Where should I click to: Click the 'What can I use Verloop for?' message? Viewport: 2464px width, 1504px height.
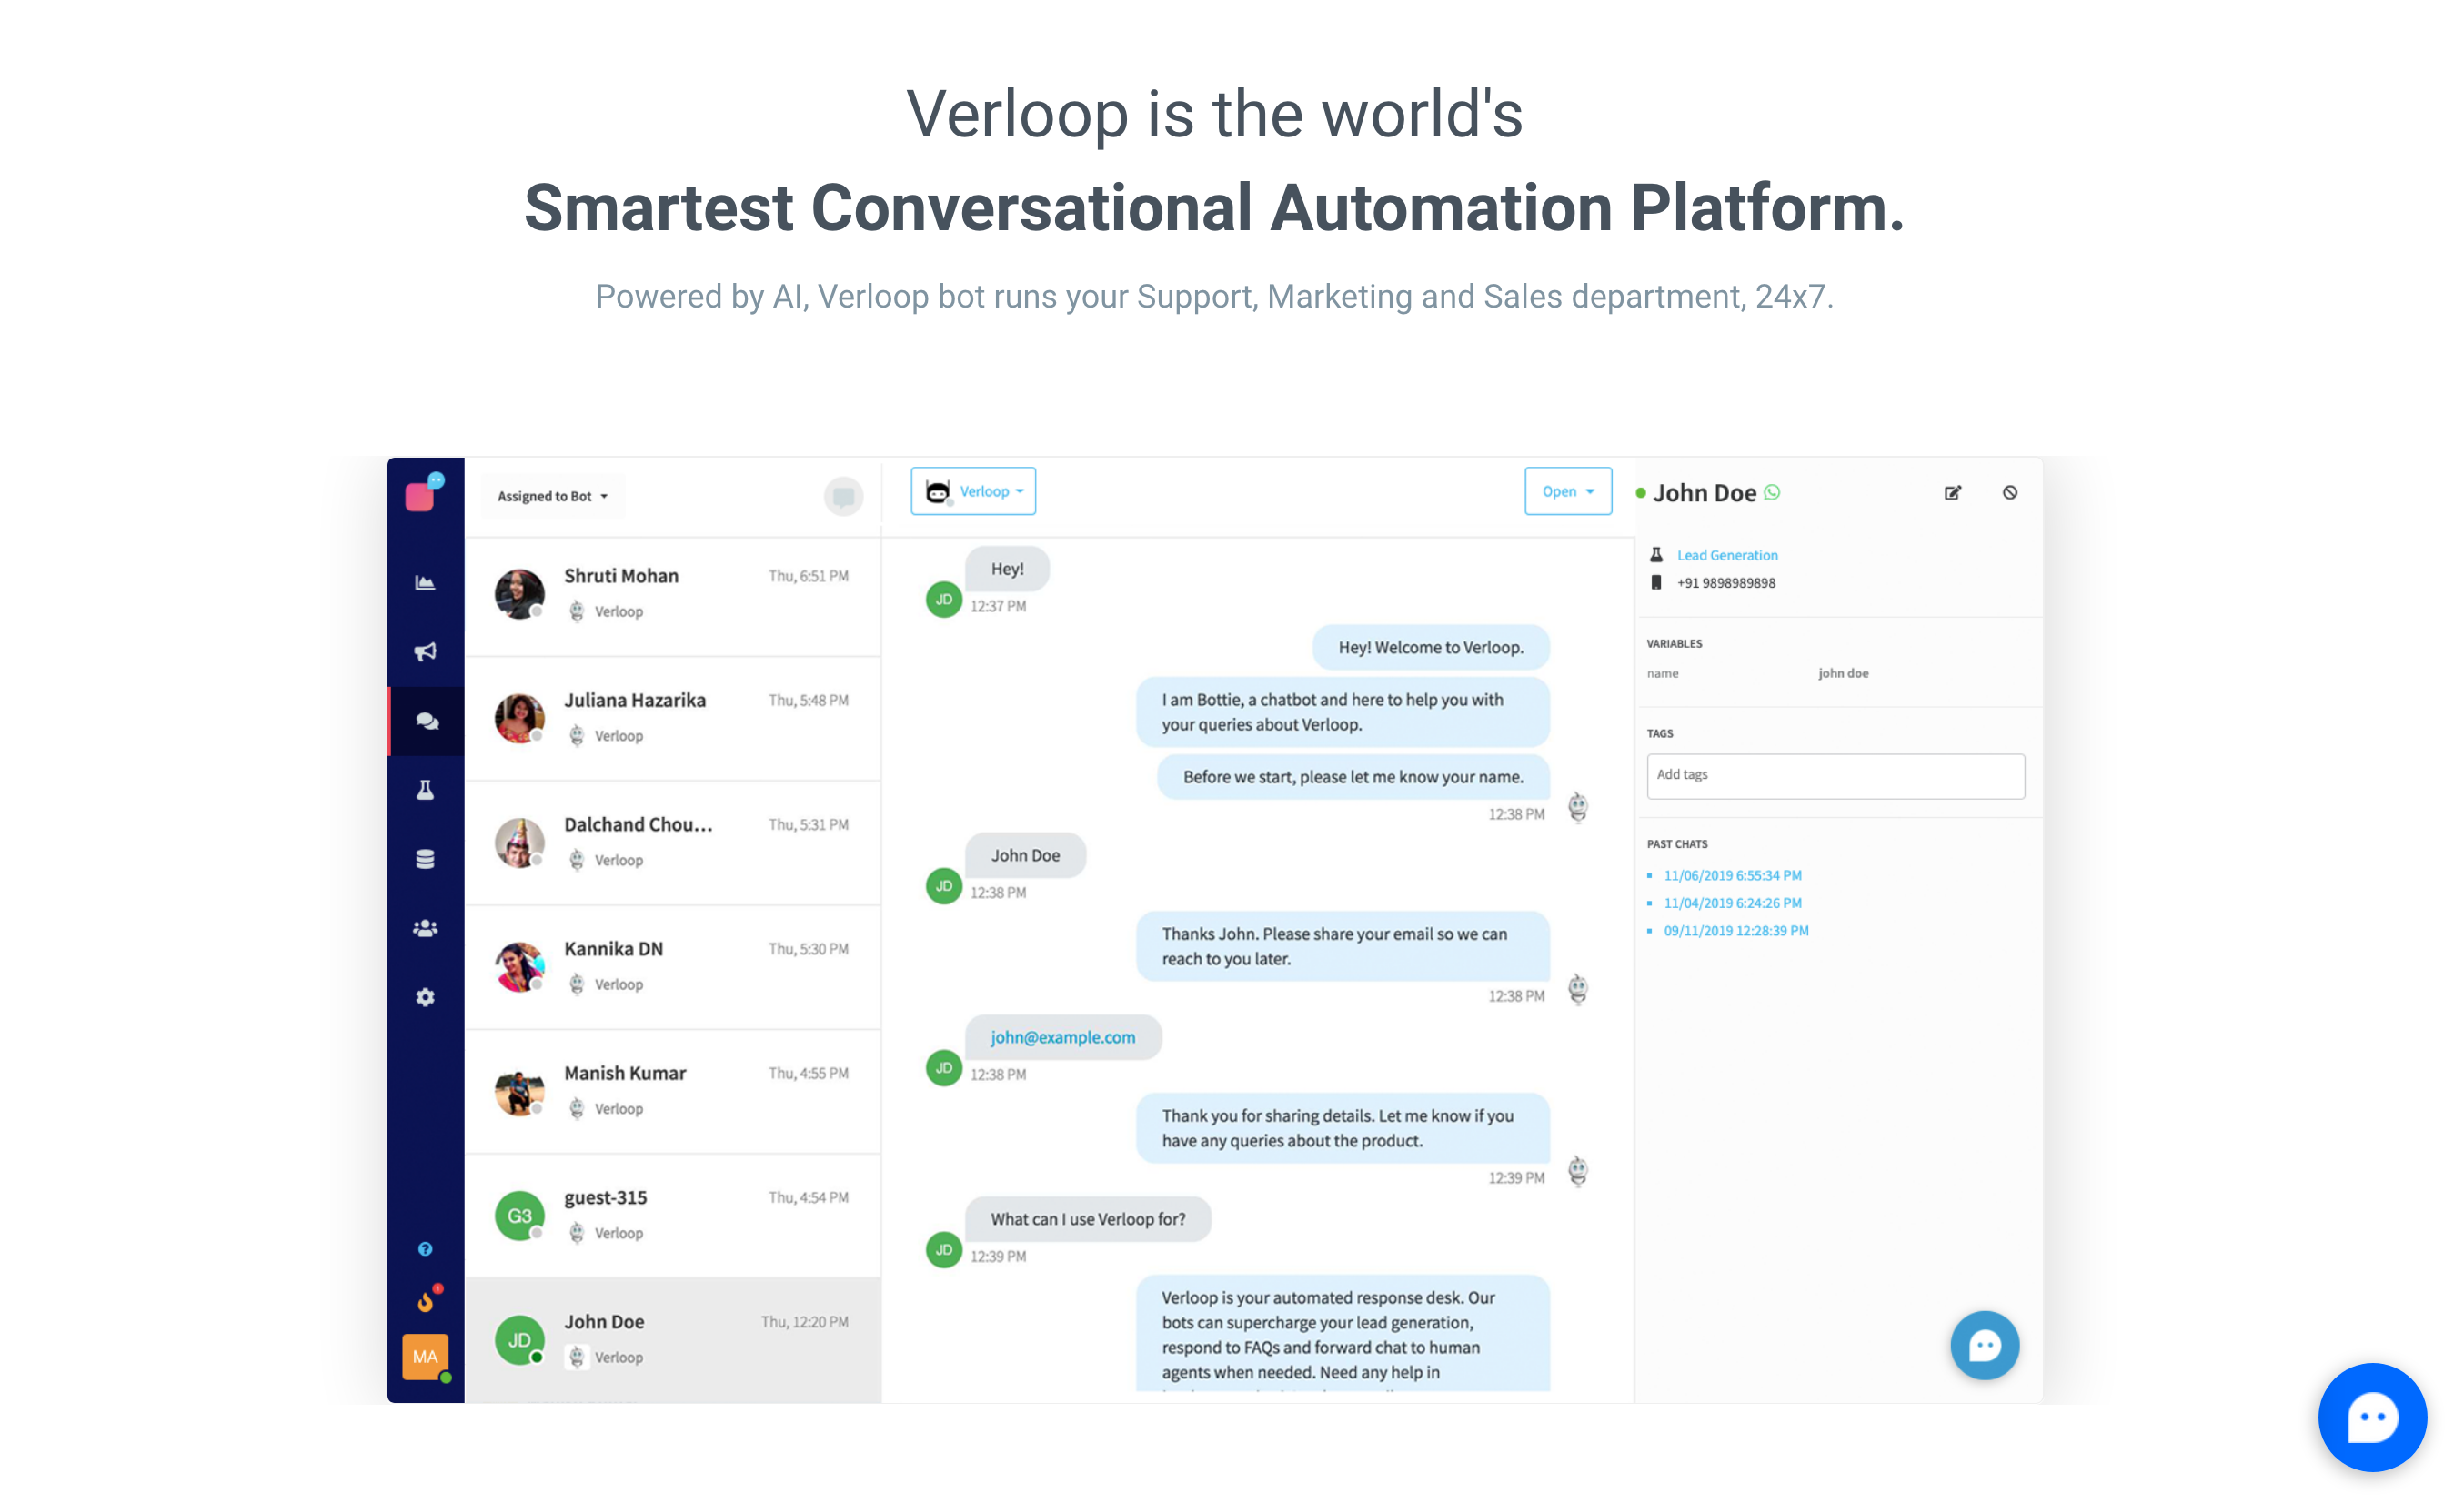pyautogui.click(x=1090, y=1221)
